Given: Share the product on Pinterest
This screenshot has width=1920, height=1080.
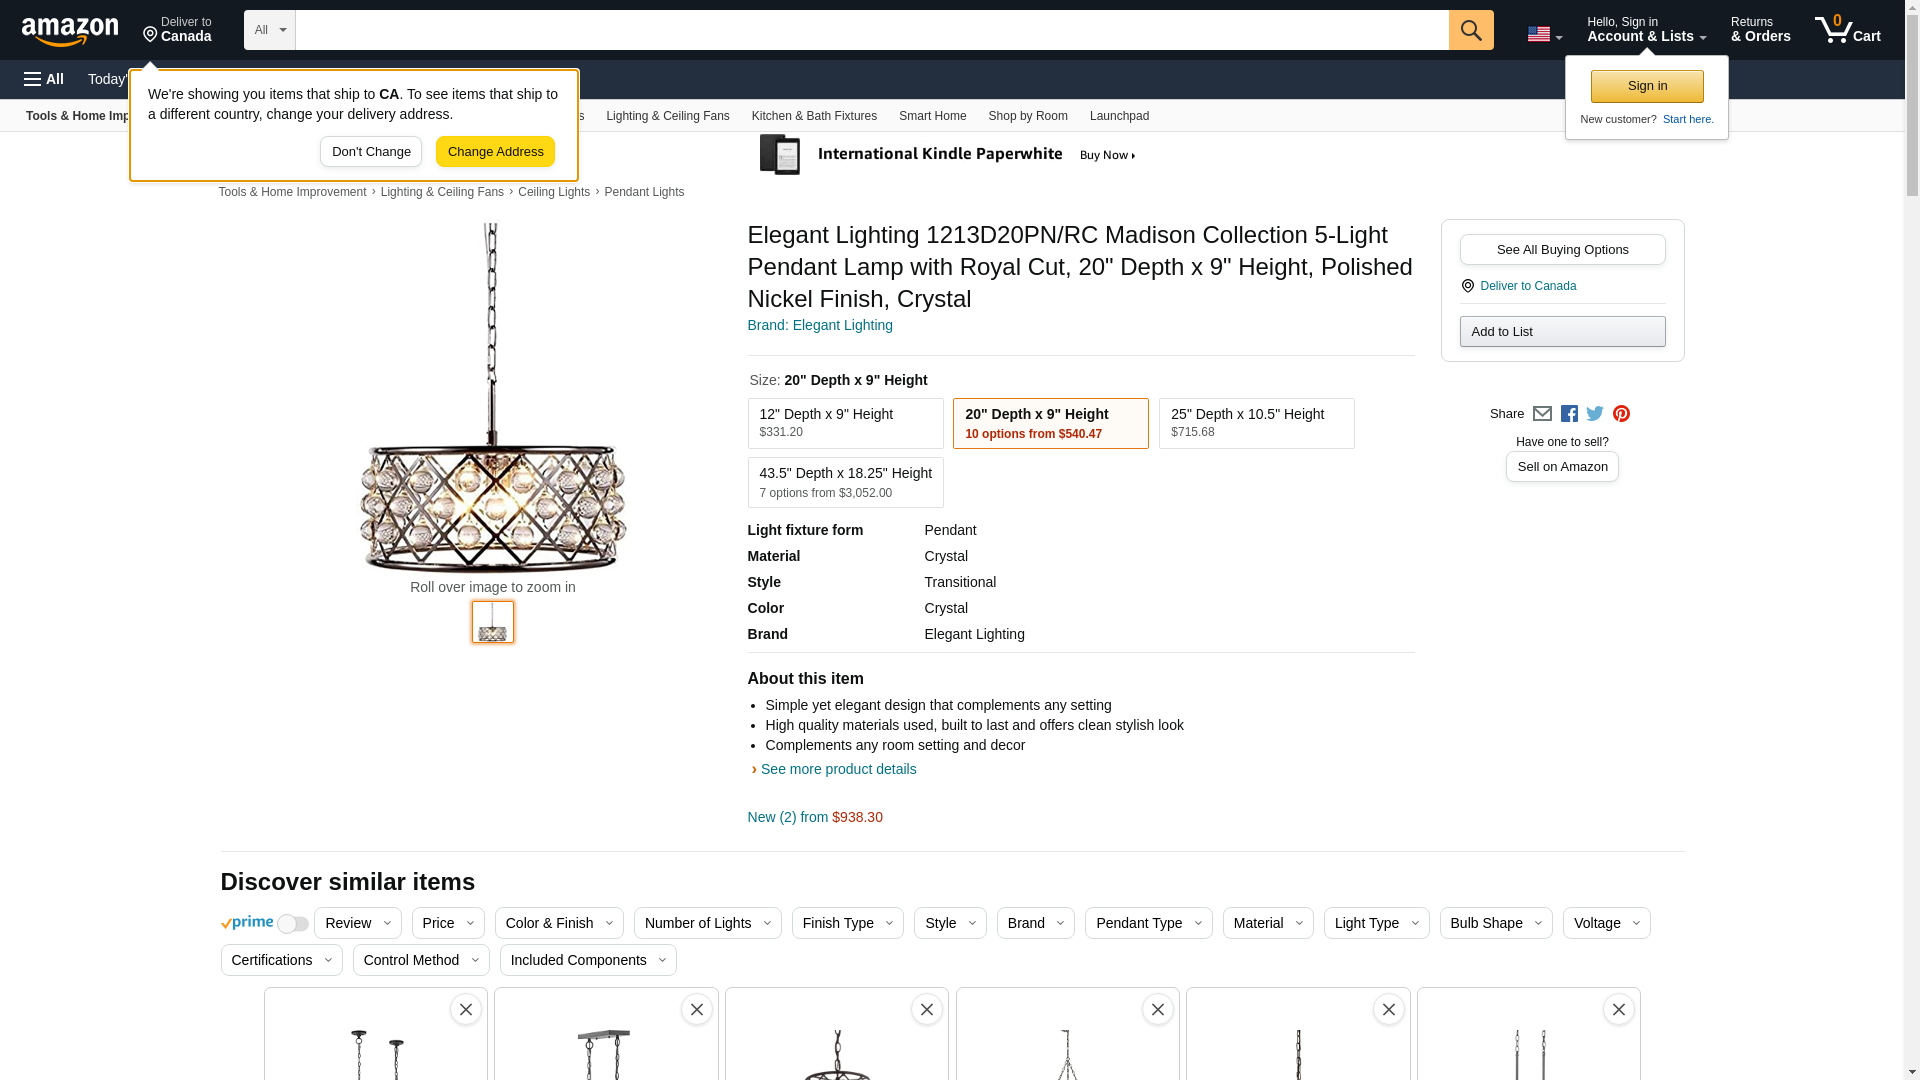Looking at the screenshot, I should coord(1621,414).
